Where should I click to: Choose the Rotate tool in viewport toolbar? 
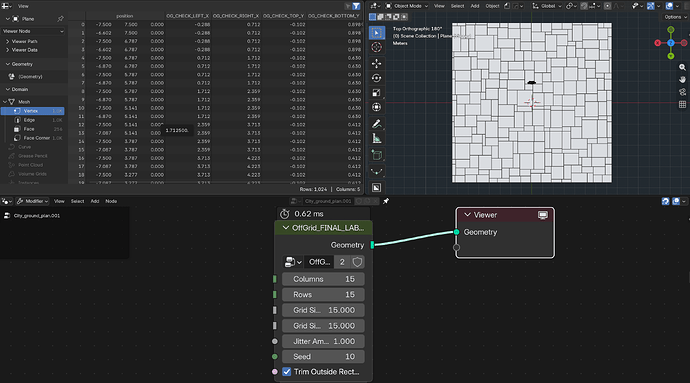pos(377,78)
